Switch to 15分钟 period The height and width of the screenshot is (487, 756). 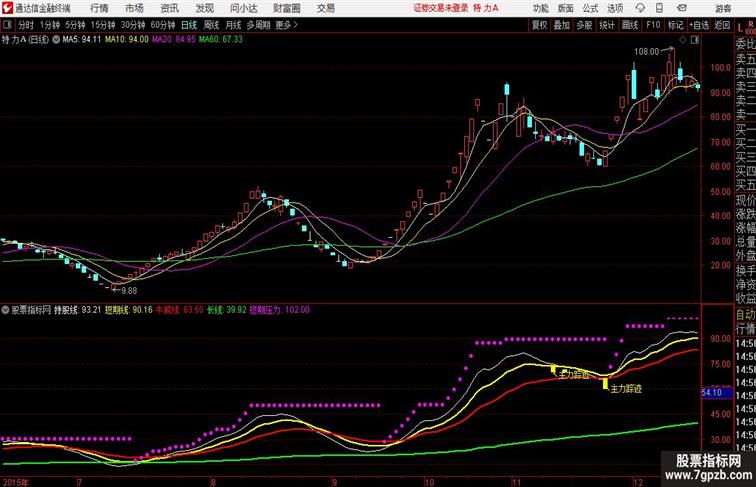coord(103,25)
